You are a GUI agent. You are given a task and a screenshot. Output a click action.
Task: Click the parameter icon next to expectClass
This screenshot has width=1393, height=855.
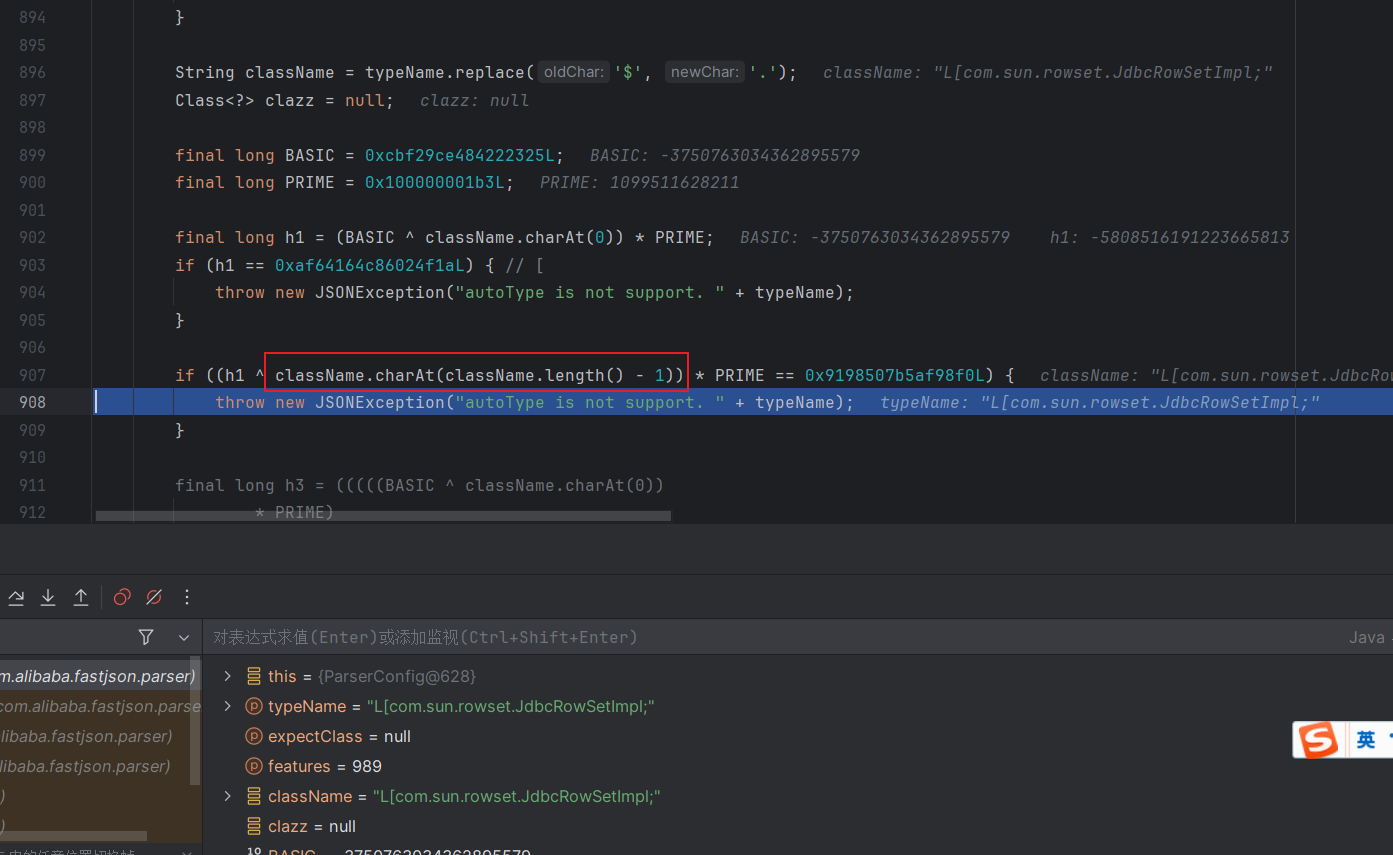[x=254, y=736]
